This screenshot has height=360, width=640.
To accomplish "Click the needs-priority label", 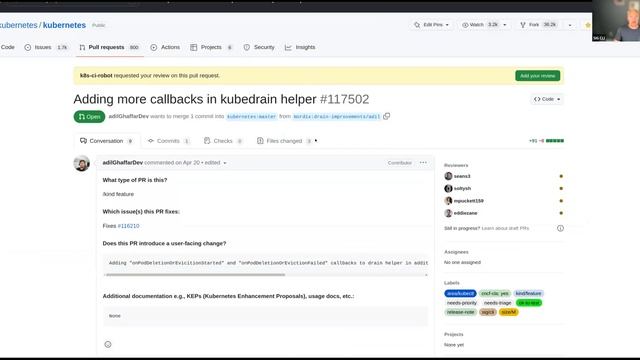I will [462, 303].
